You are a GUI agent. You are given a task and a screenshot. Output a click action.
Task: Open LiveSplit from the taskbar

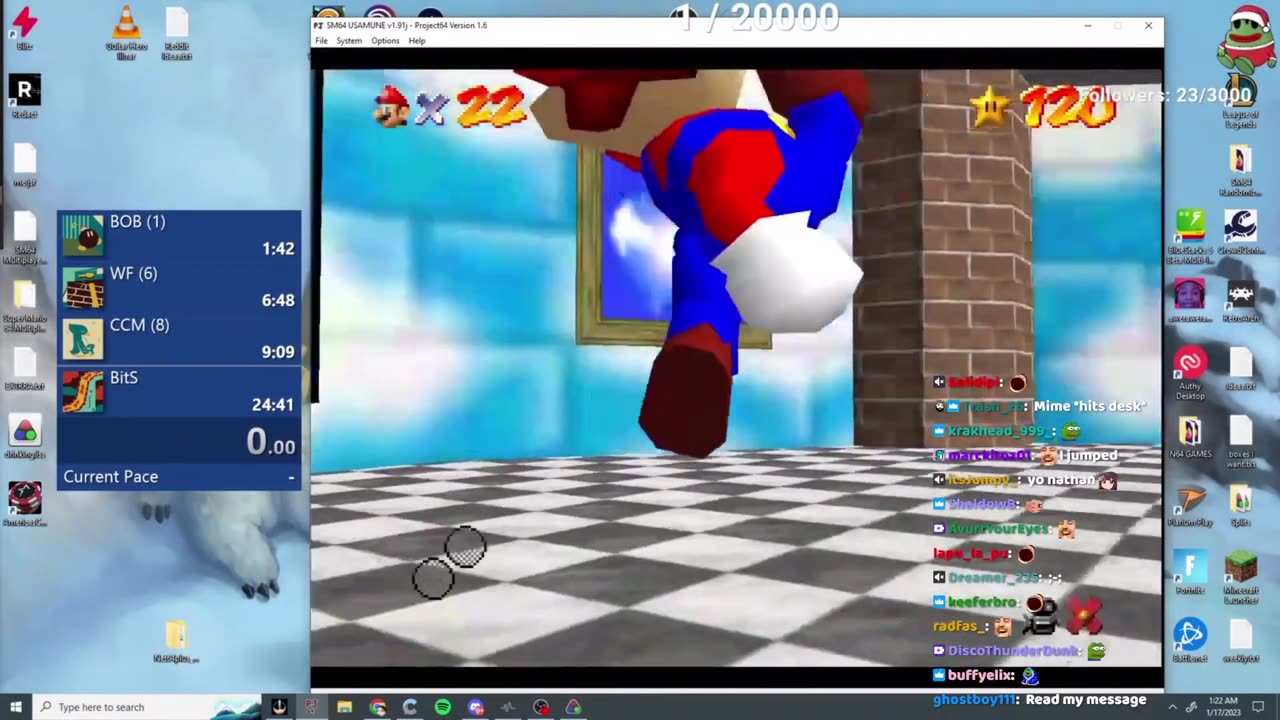pos(279,707)
